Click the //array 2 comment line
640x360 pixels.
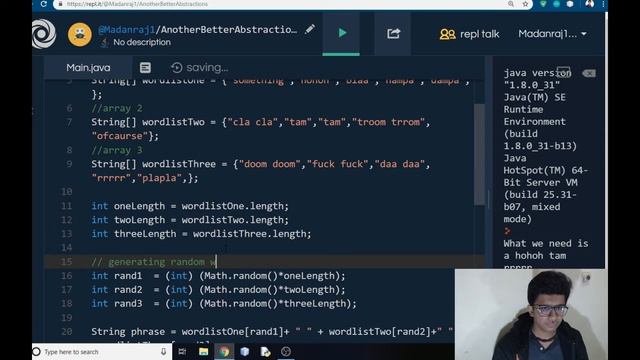pyautogui.click(x=117, y=108)
